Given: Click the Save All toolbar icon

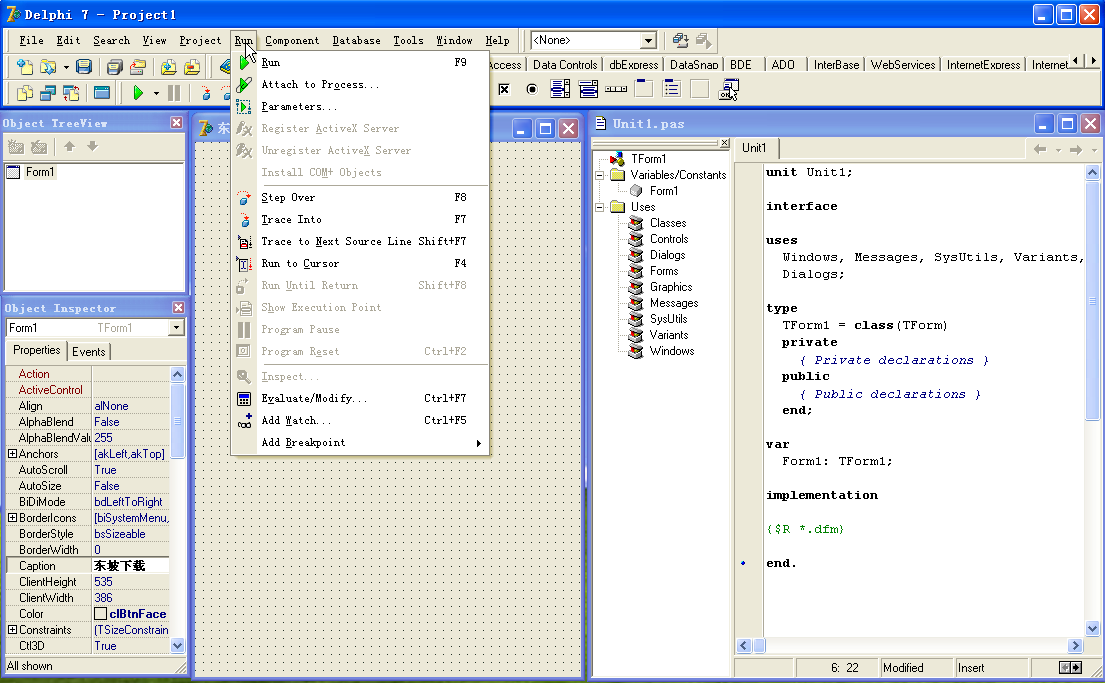Looking at the screenshot, I should click(114, 67).
